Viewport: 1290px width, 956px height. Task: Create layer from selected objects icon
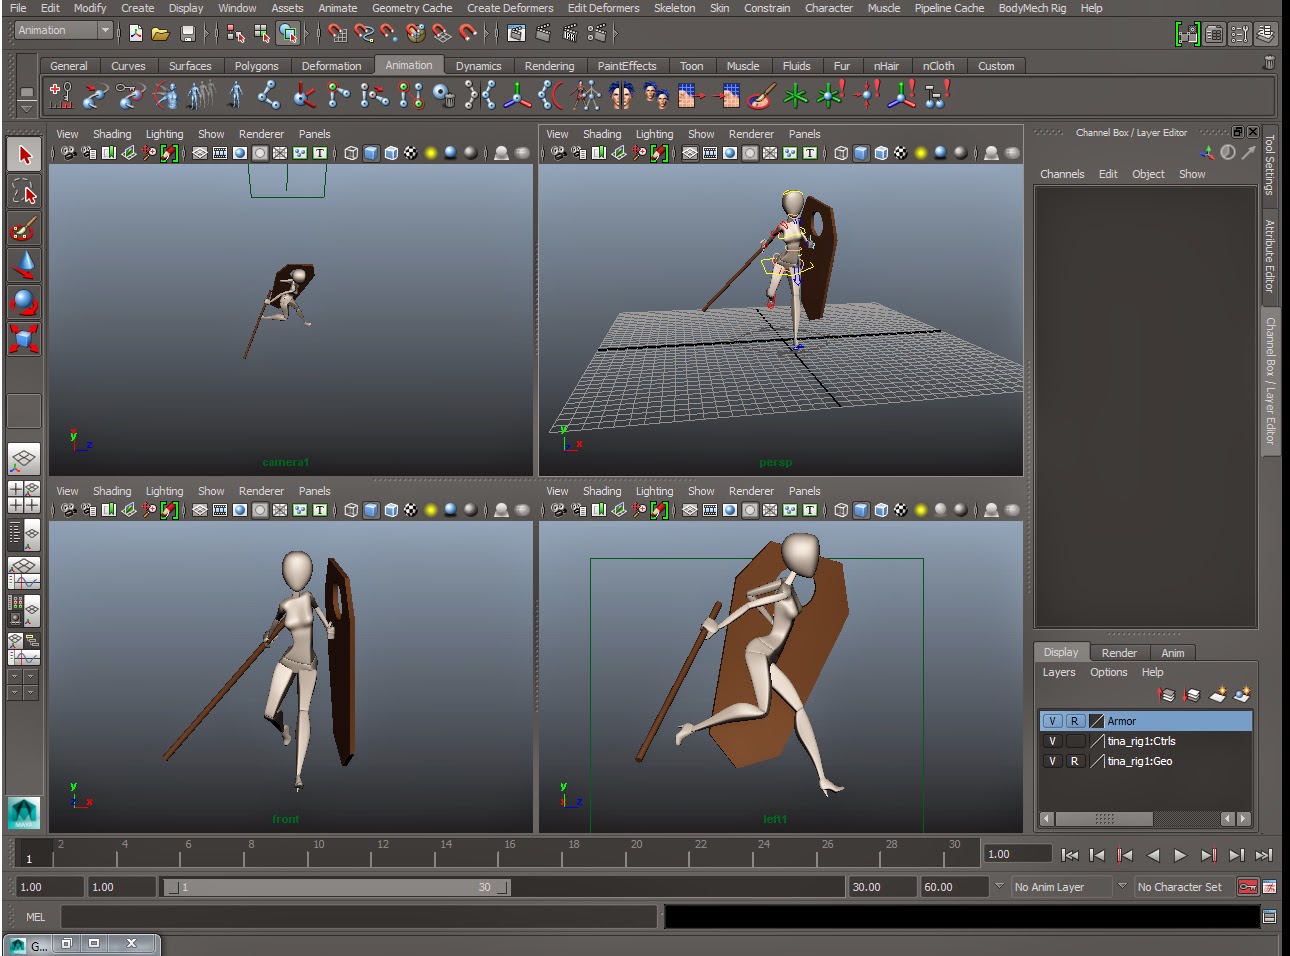[x=1243, y=694]
